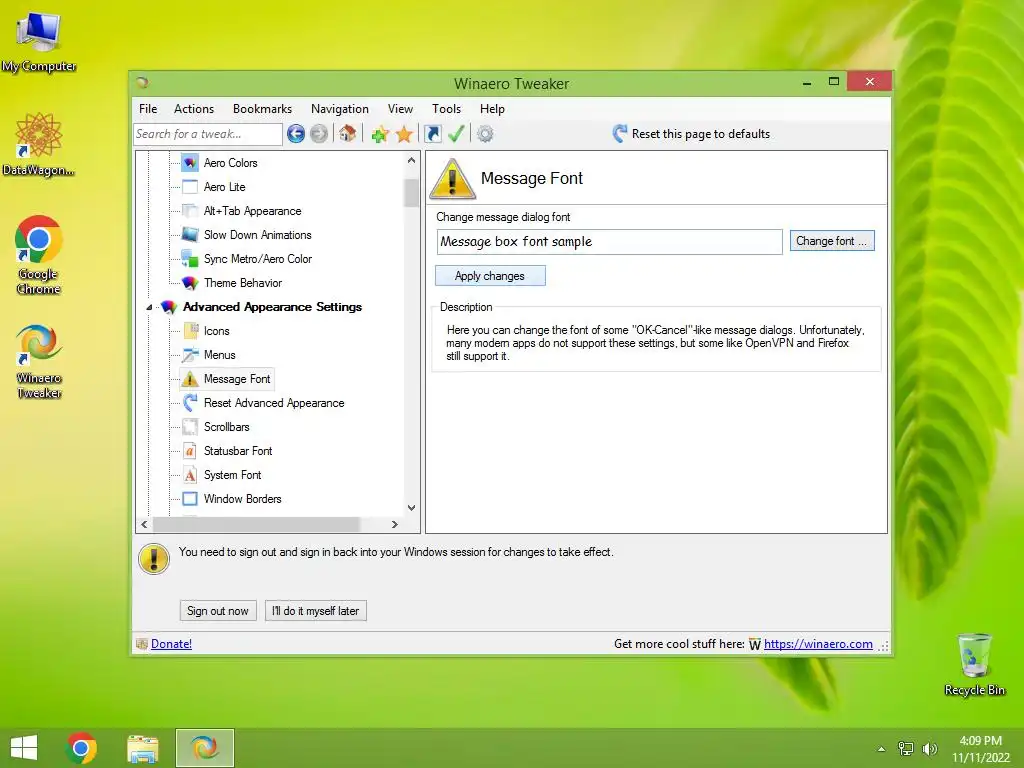
Task: Open the Actions menu
Action: pyautogui.click(x=194, y=109)
